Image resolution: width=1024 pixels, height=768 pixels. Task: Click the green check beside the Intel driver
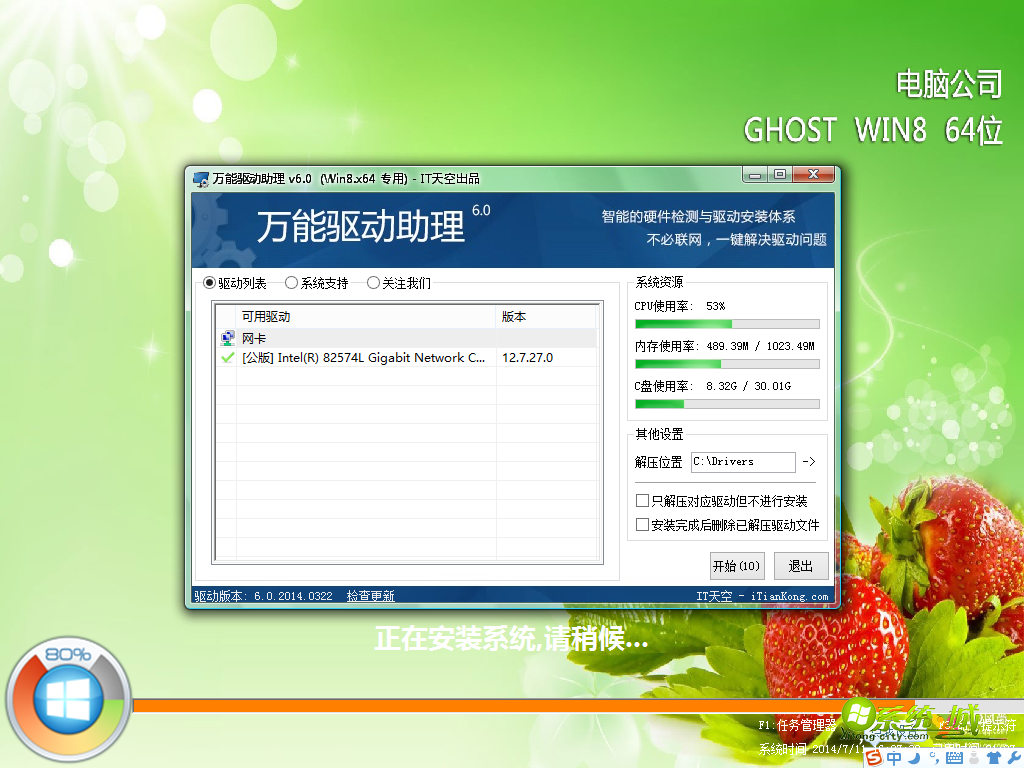226,357
